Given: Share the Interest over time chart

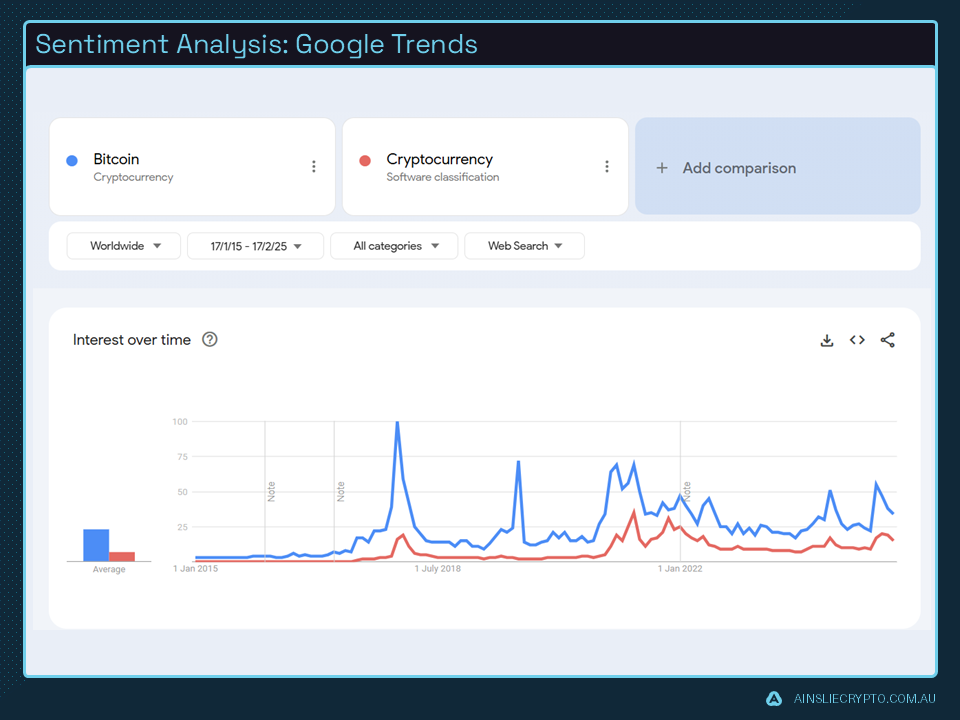Looking at the screenshot, I should point(888,340).
